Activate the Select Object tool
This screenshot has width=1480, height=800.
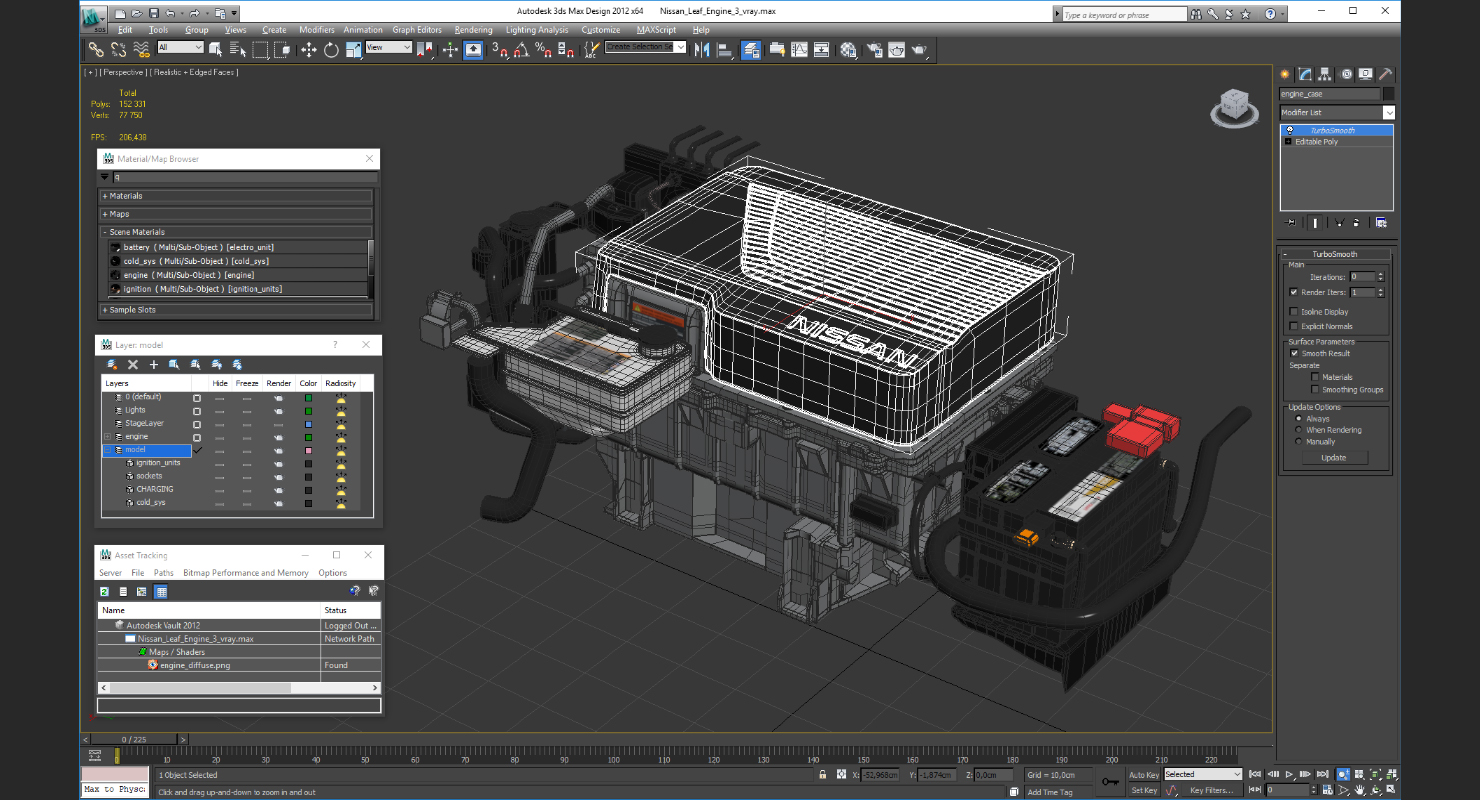pyautogui.click(x=216, y=49)
